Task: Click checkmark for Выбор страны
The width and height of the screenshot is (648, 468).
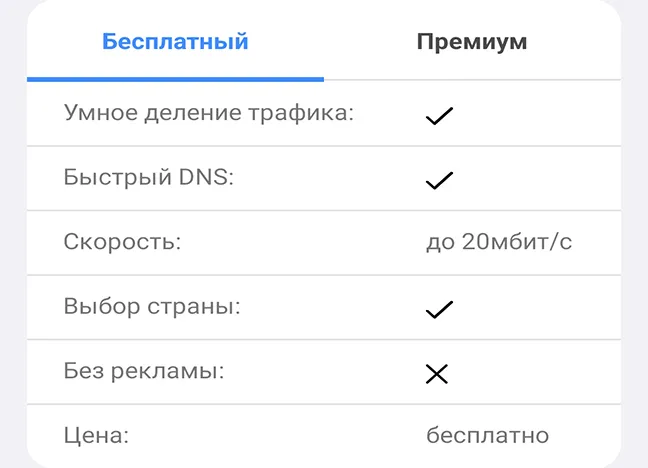Action: tap(439, 310)
